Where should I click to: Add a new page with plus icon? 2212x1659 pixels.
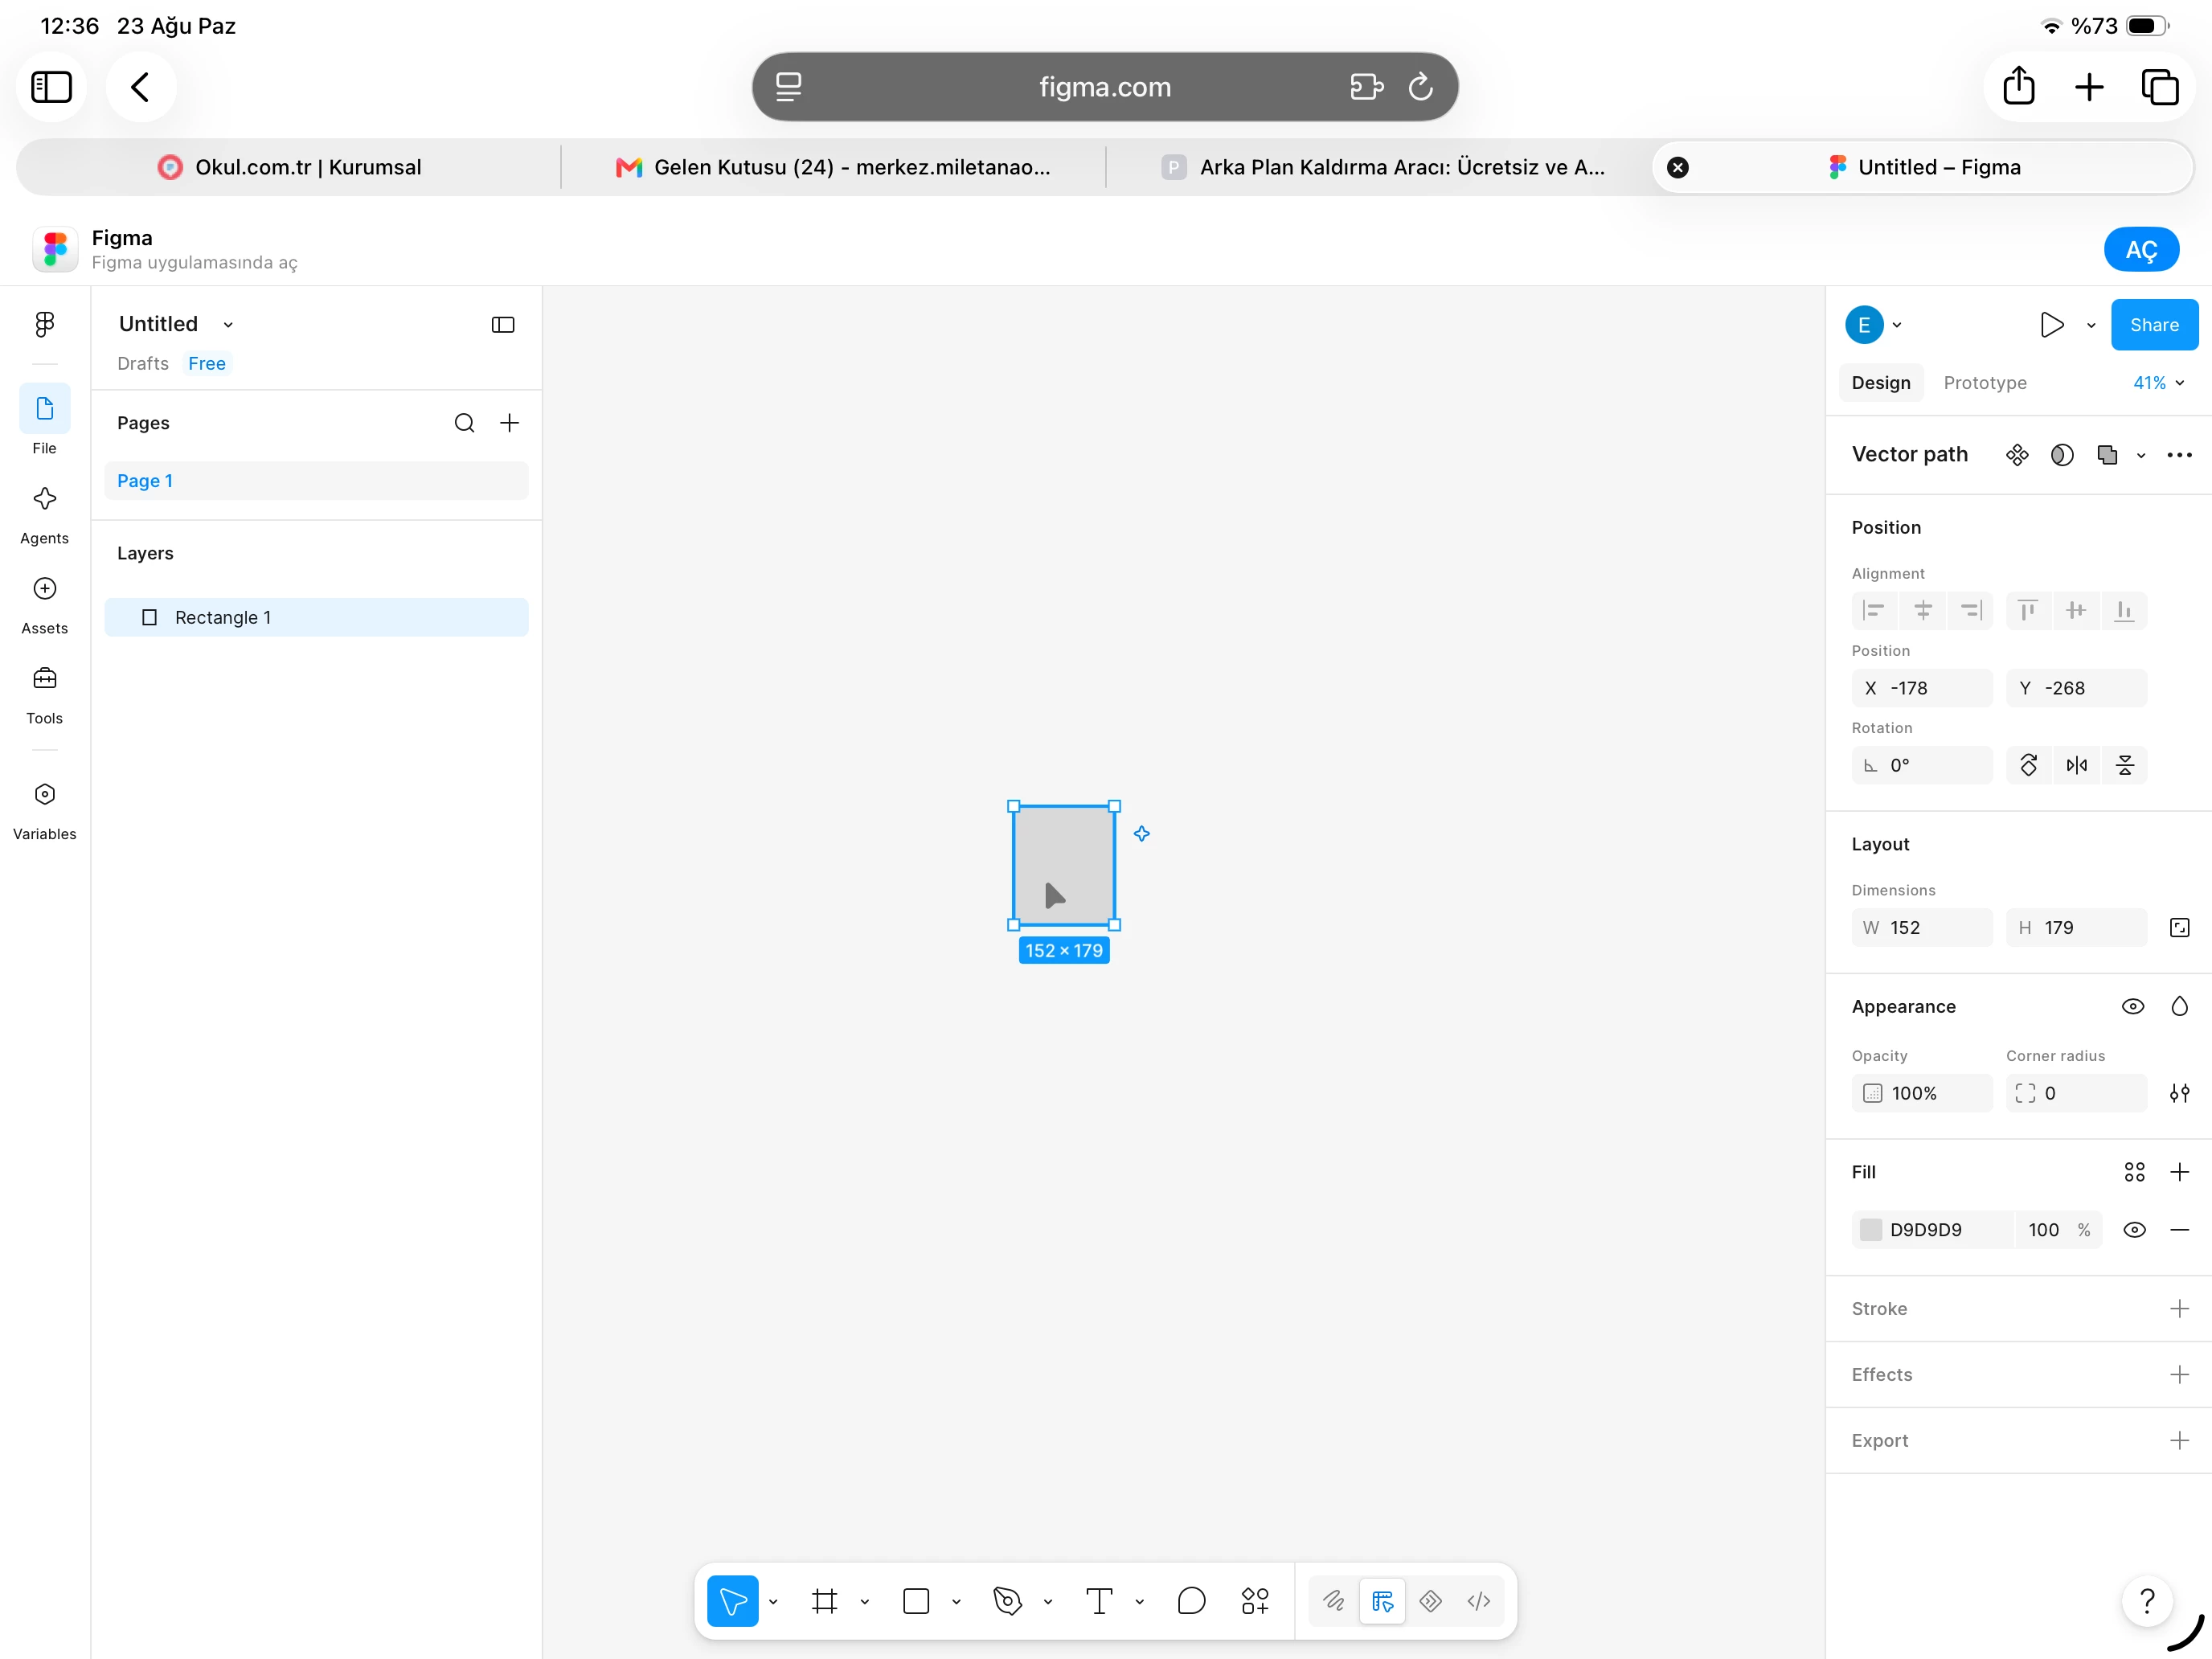click(509, 423)
